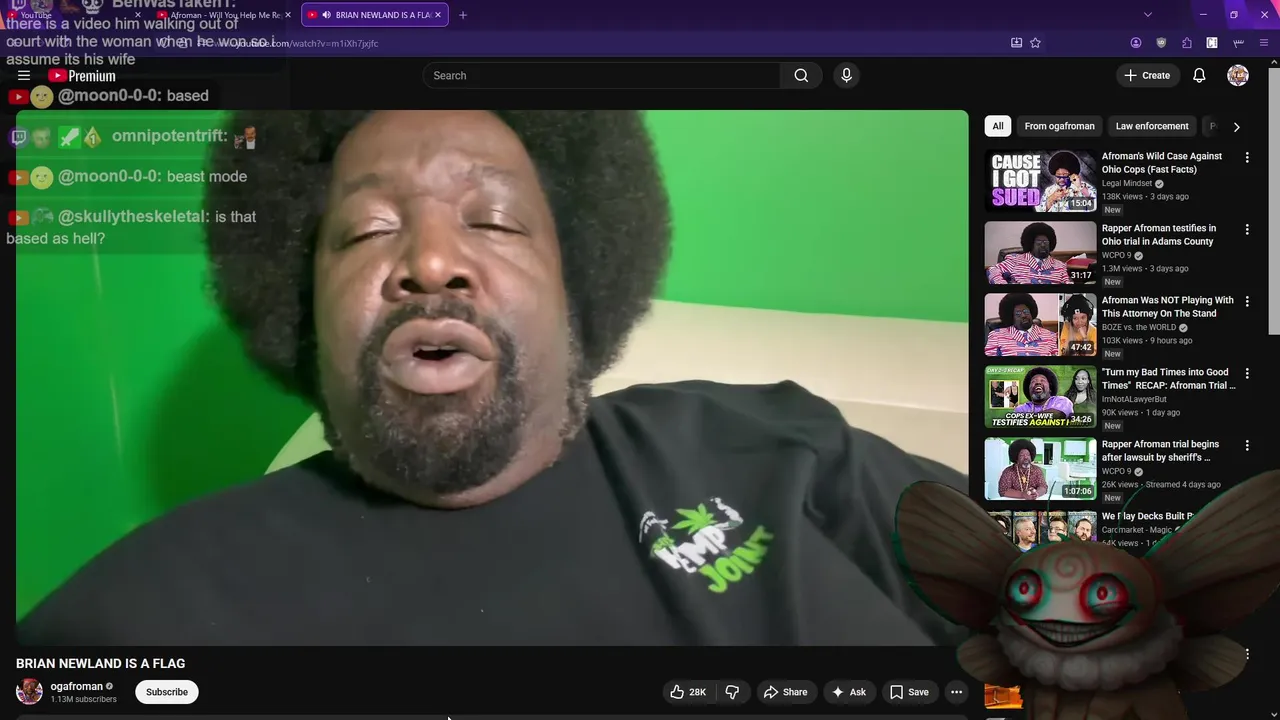
Task: Click the ImNotALawyerBut channel name
Action: click(1134, 400)
